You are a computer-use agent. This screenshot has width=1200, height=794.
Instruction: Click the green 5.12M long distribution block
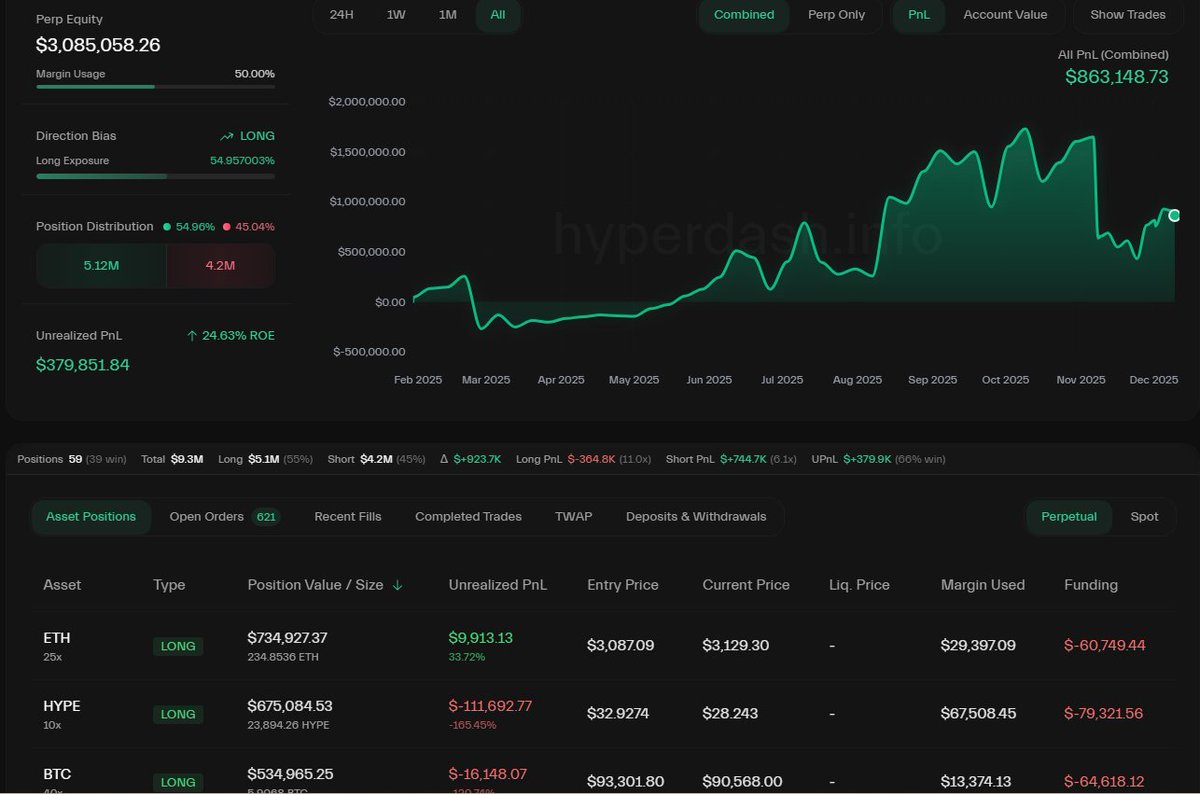102,266
